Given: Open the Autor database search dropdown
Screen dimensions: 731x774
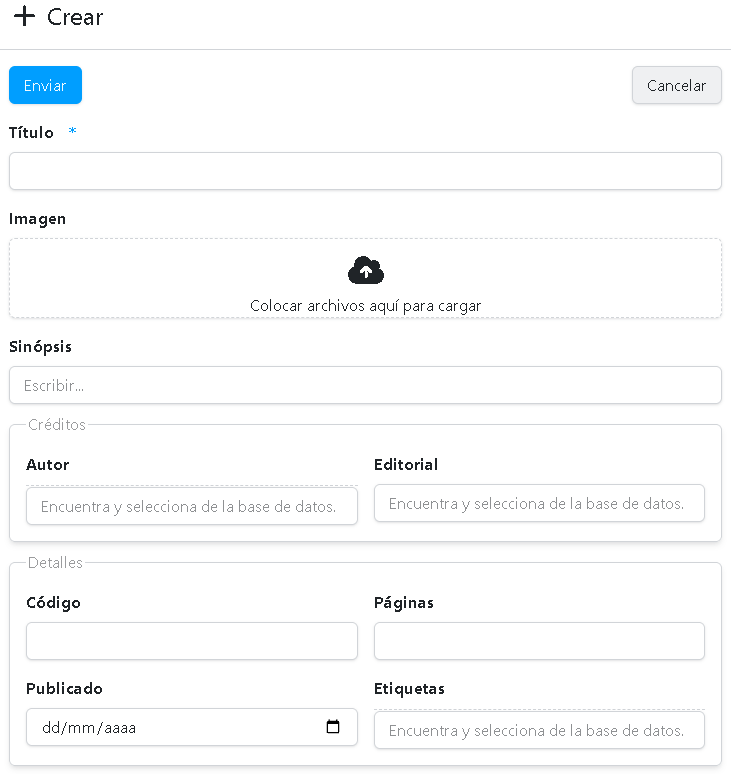Looking at the screenshot, I should 192,506.
